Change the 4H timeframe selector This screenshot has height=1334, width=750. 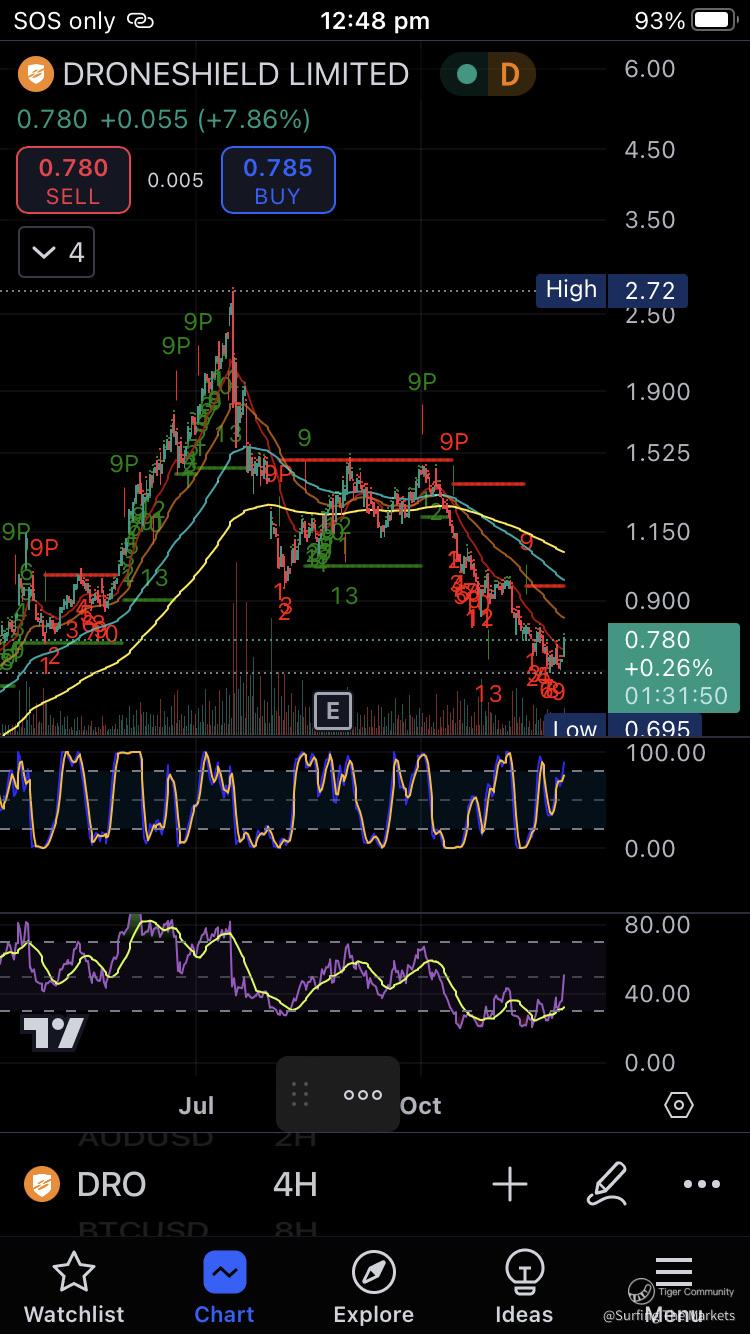(x=295, y=1184)
